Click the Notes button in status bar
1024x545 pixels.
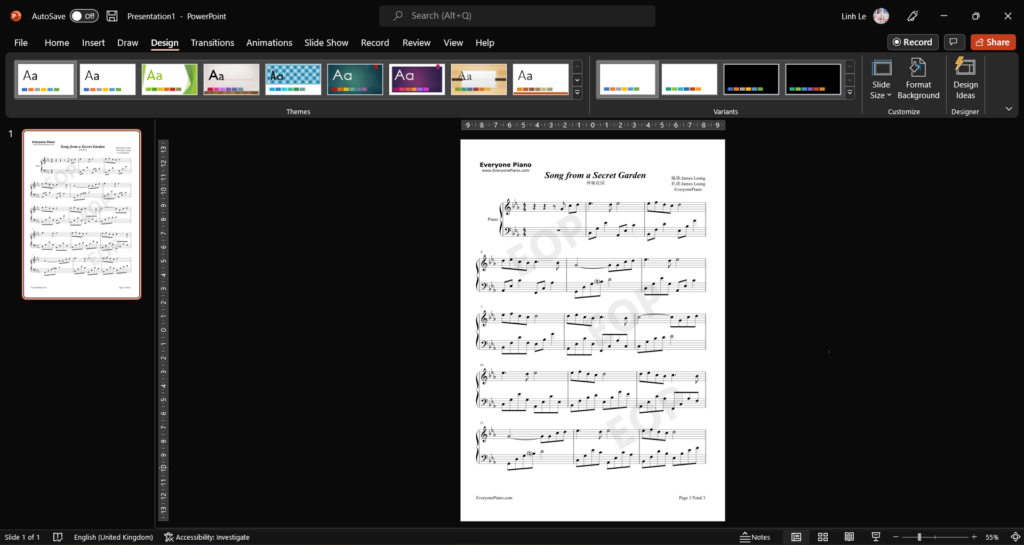pos(755,537)
